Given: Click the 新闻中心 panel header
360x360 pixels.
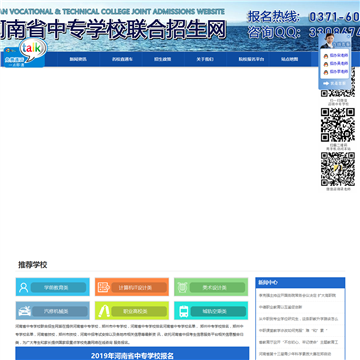Looking at the screenshot, I should [x=300, y=282].
